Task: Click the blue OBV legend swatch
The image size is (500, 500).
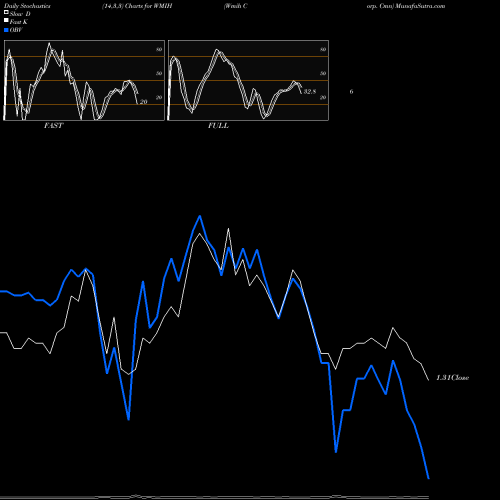Action: 6,30
